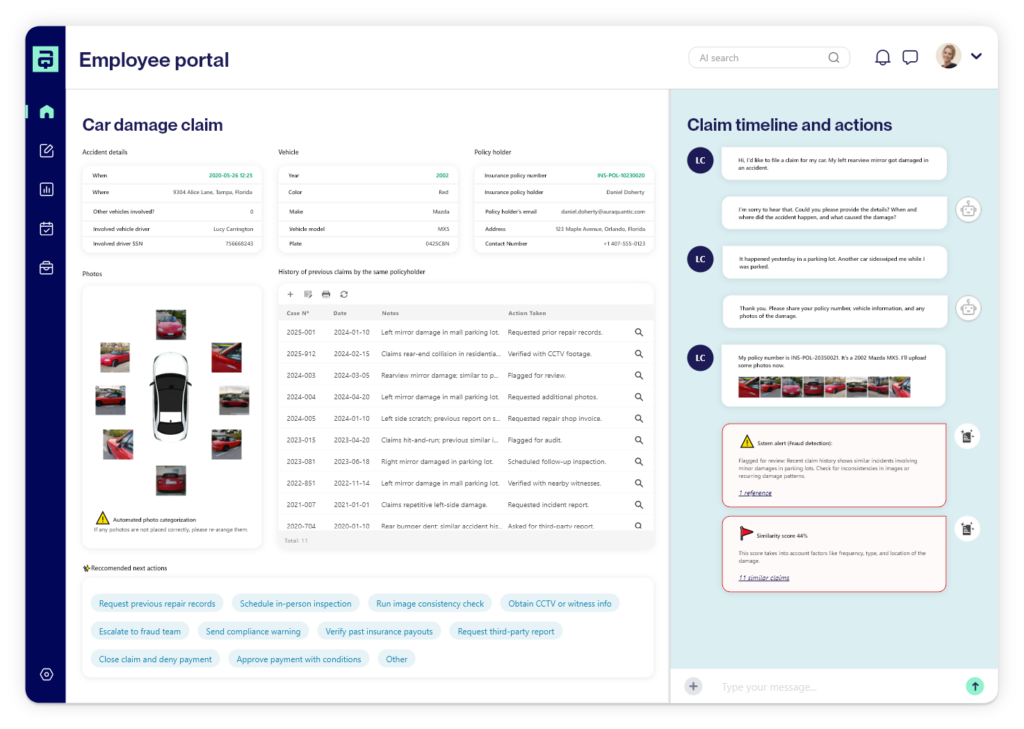Image resolution: width=1024 pixels, height=729 pixels.
Task: Refresh the claims history list
Action: coord(343,294)
